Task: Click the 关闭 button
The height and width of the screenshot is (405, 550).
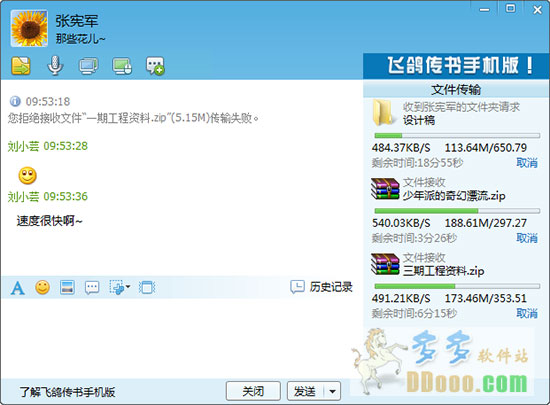Action: pos(253,391)
